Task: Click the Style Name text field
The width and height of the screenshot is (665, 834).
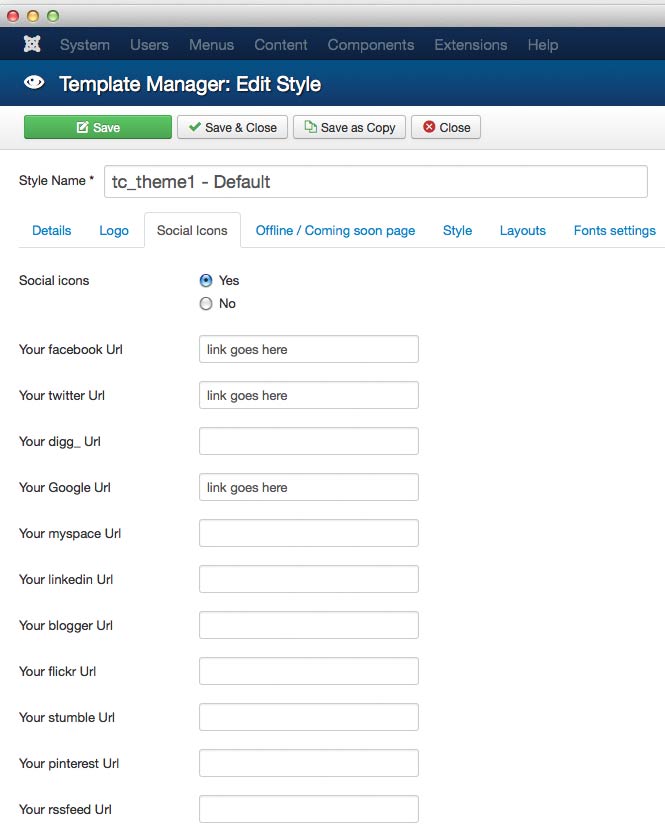Action: tap(375, 182)
